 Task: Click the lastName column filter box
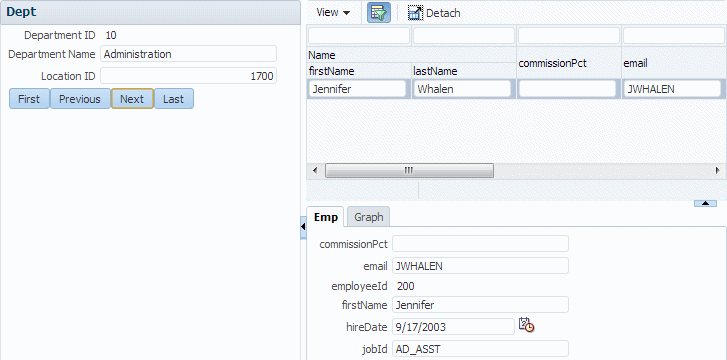coord(464,36)
